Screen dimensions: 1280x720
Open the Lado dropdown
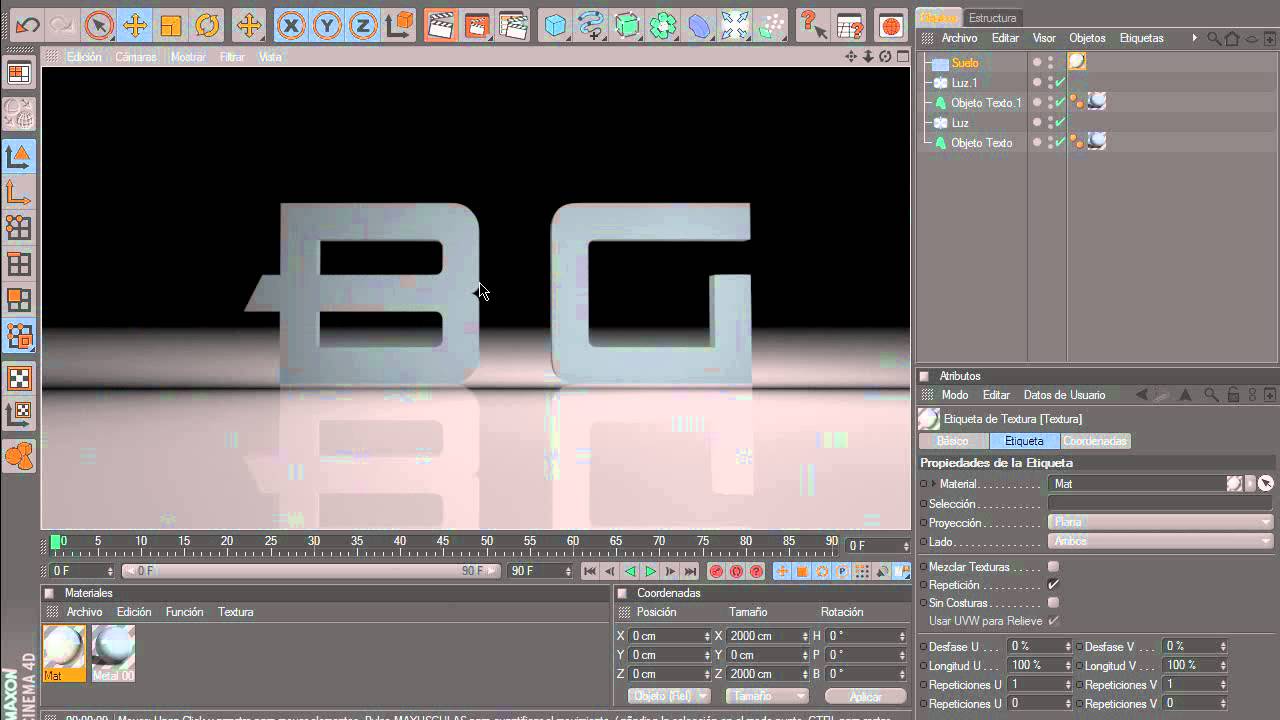1161,541
